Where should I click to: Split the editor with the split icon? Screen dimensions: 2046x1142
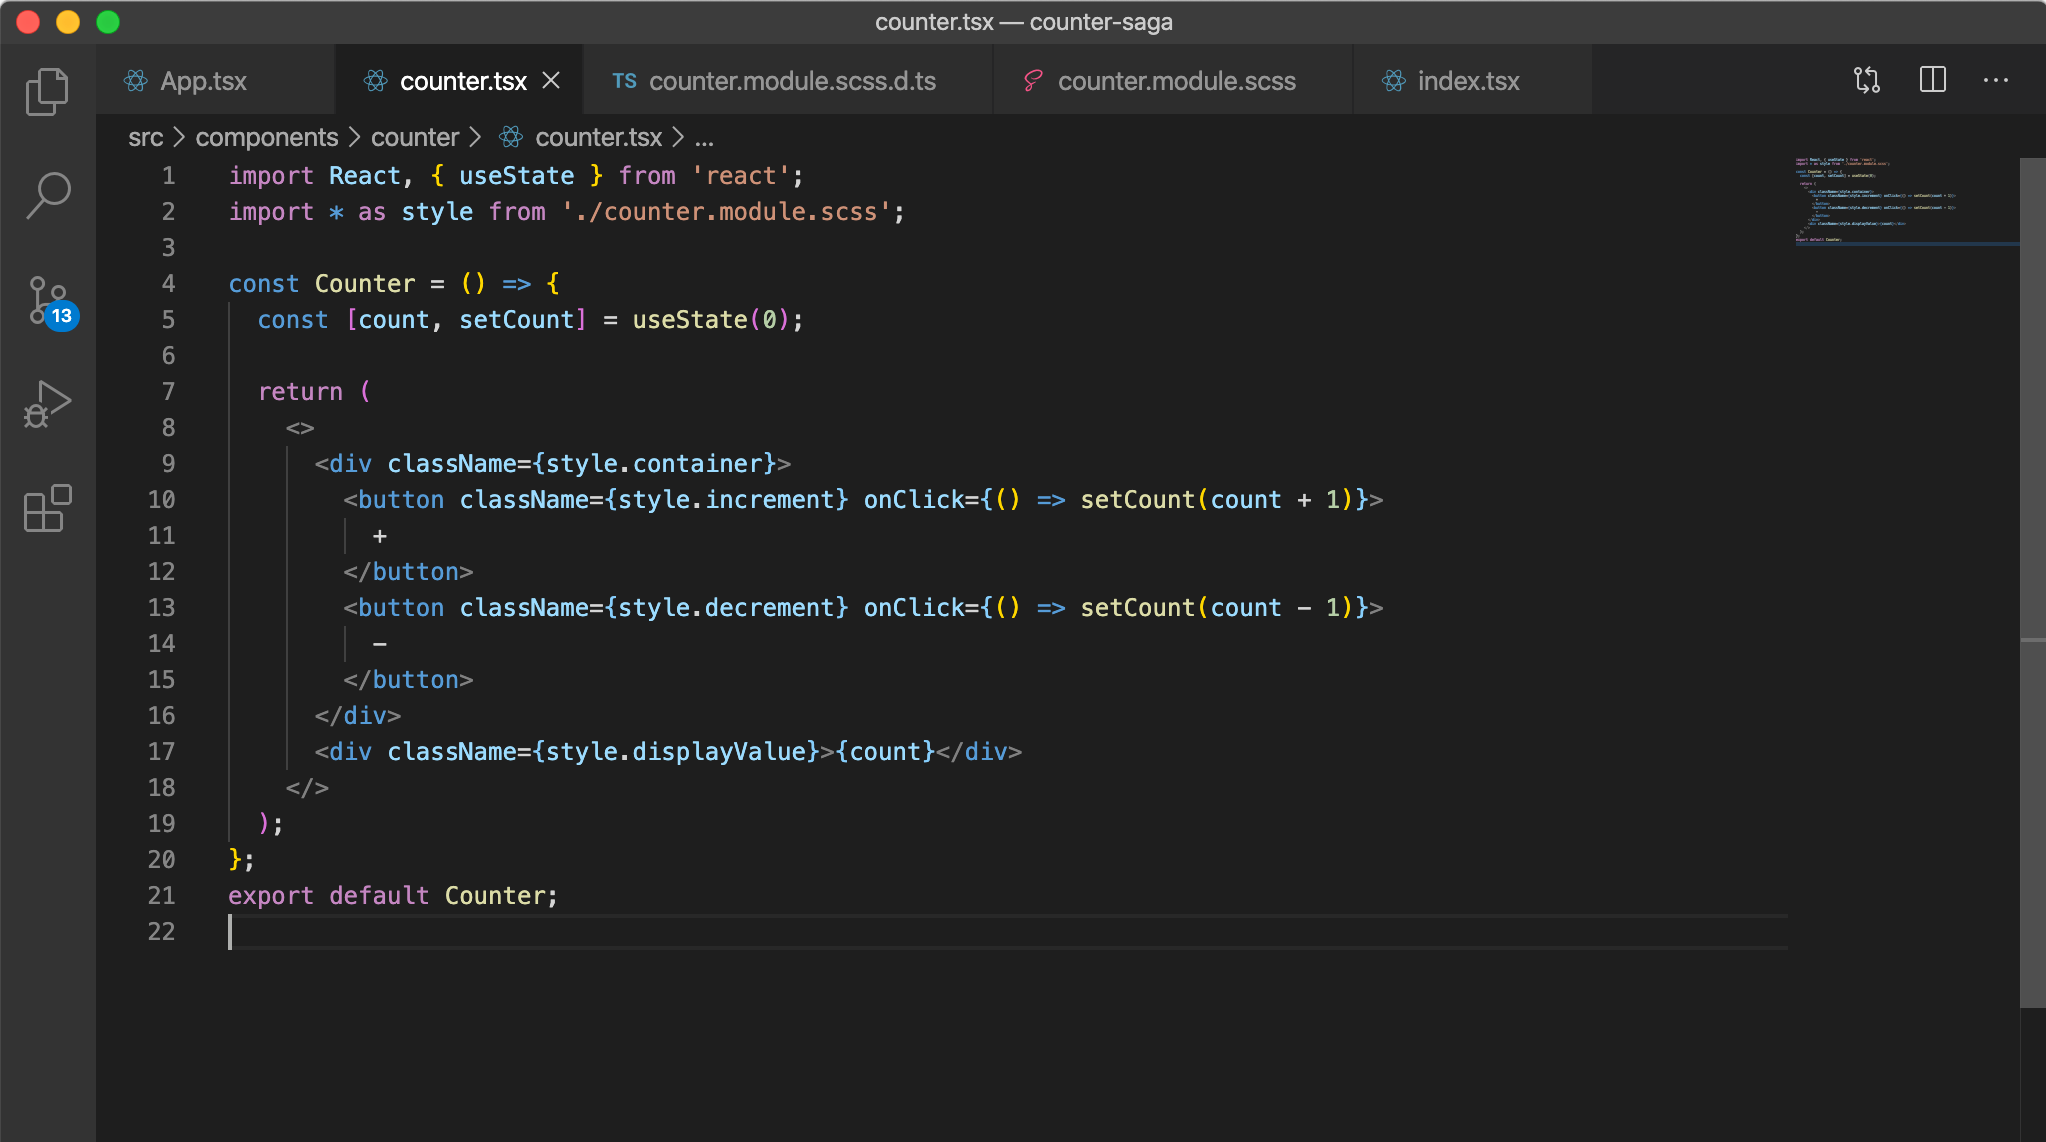(1932, 80)
